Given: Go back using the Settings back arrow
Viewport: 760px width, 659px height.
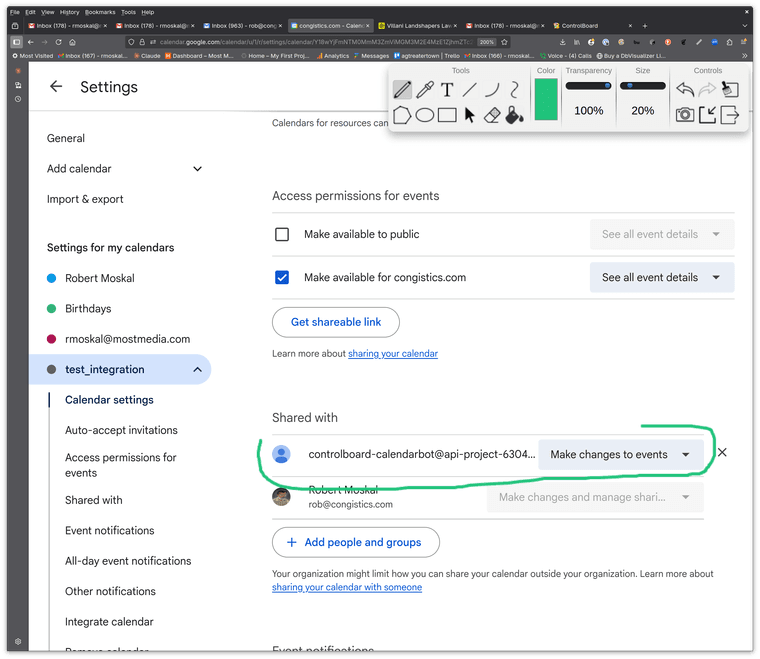Looking at the screenshot, I should [56, 87].
